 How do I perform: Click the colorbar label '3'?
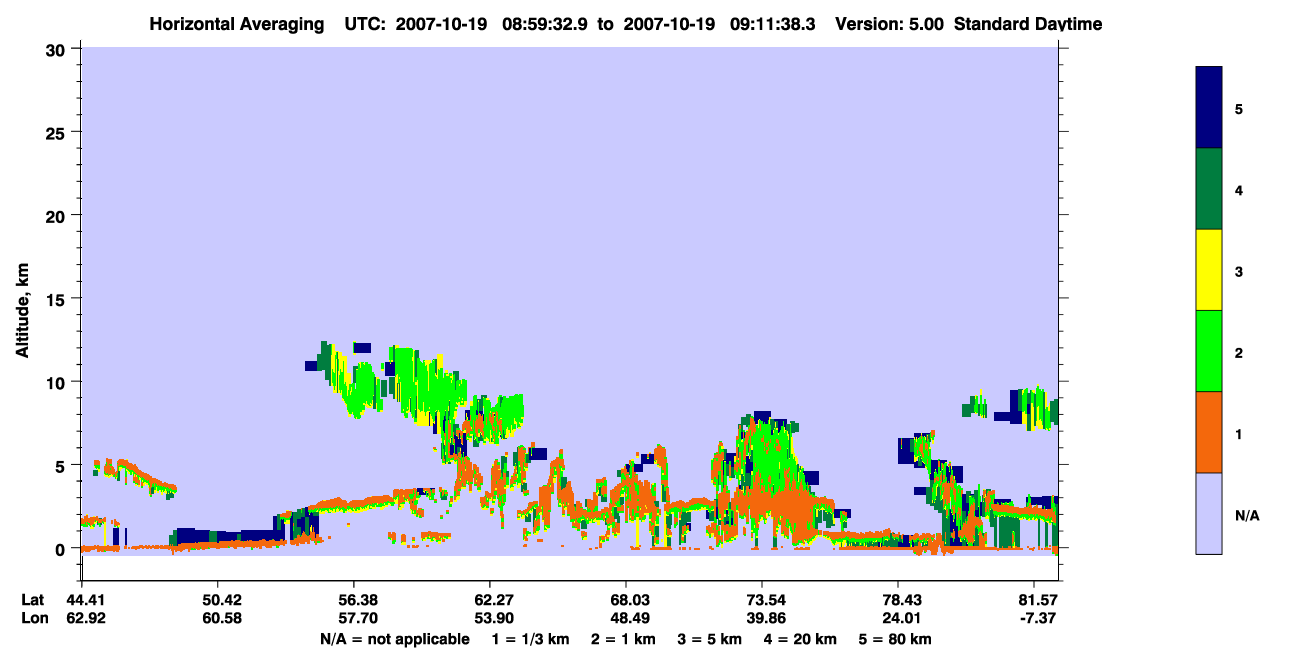point(1239,271)
